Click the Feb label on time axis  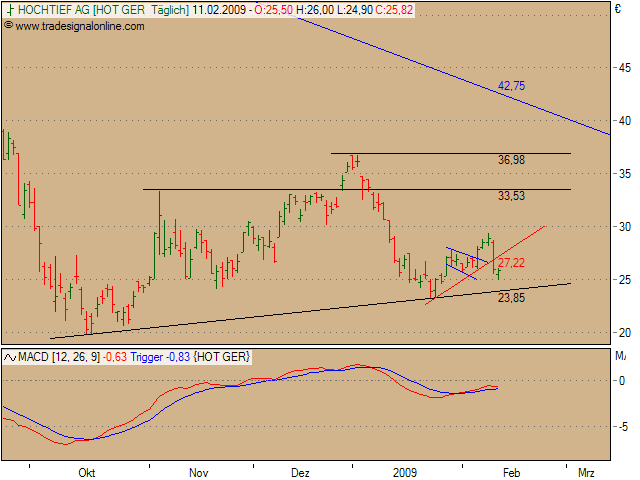click(511, 471)
